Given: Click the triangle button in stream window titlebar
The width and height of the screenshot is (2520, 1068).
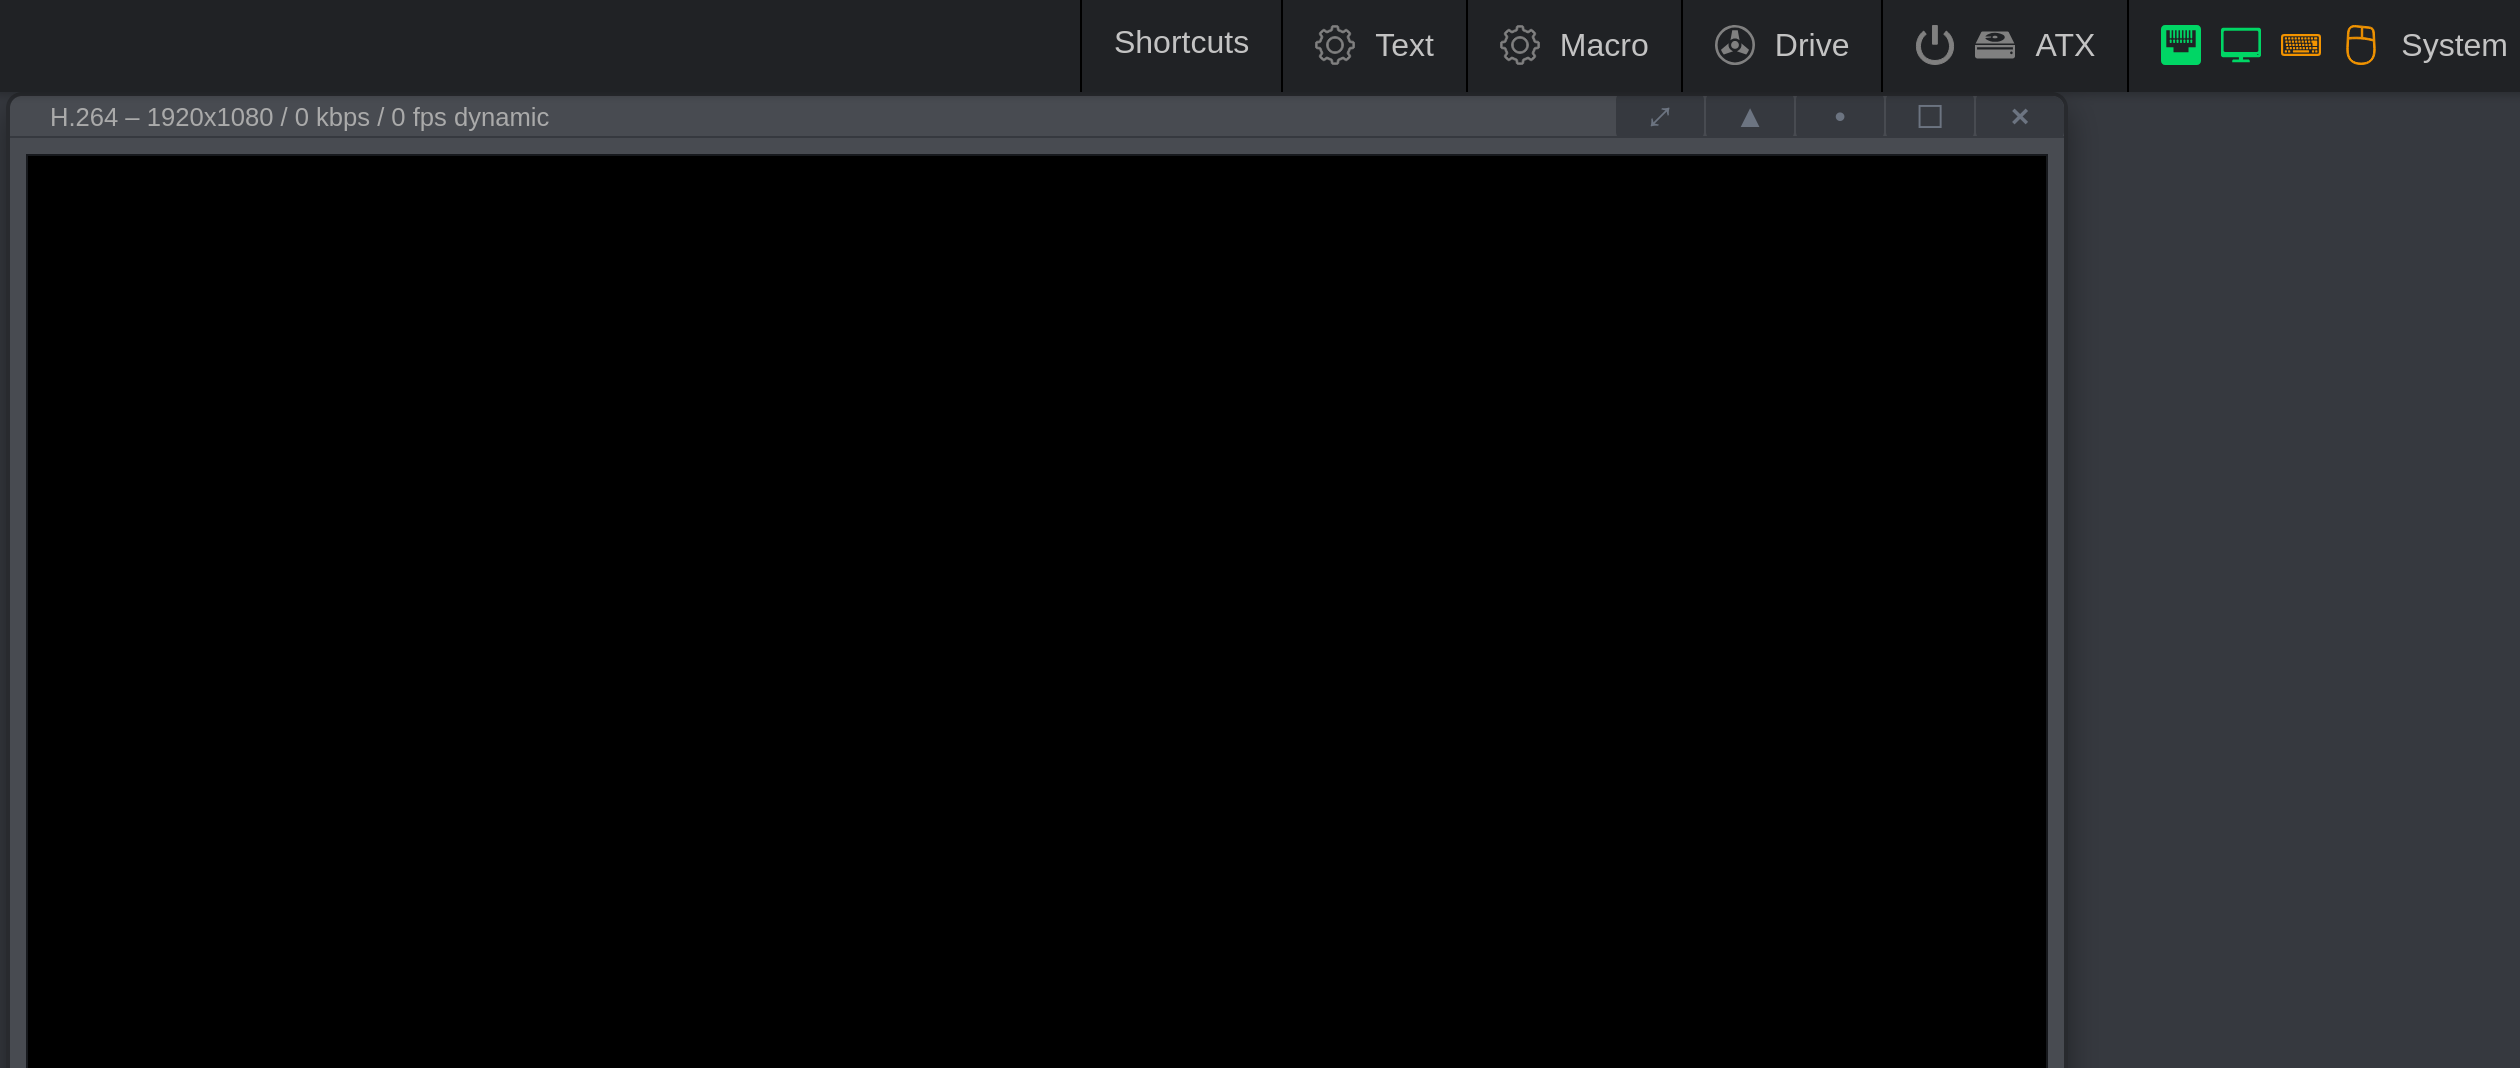Looking at the screenshot, I should [x=1750, y=117].
